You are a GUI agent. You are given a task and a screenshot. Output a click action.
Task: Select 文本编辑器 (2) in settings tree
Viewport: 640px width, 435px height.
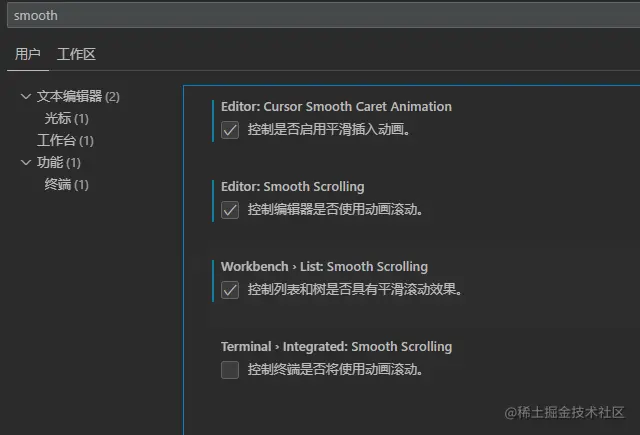(x=78, y=97)
